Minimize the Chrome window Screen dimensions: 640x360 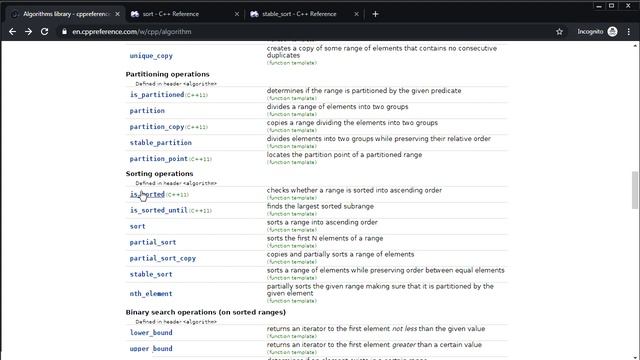(598, 6)
